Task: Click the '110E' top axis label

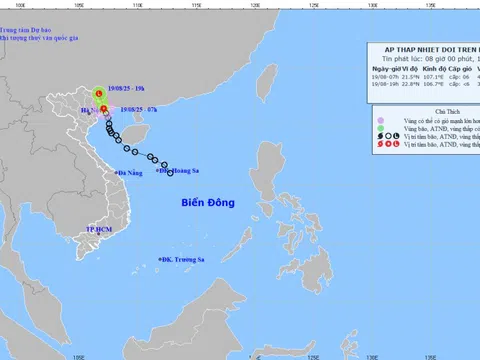Action: click(x=138, y=5)
